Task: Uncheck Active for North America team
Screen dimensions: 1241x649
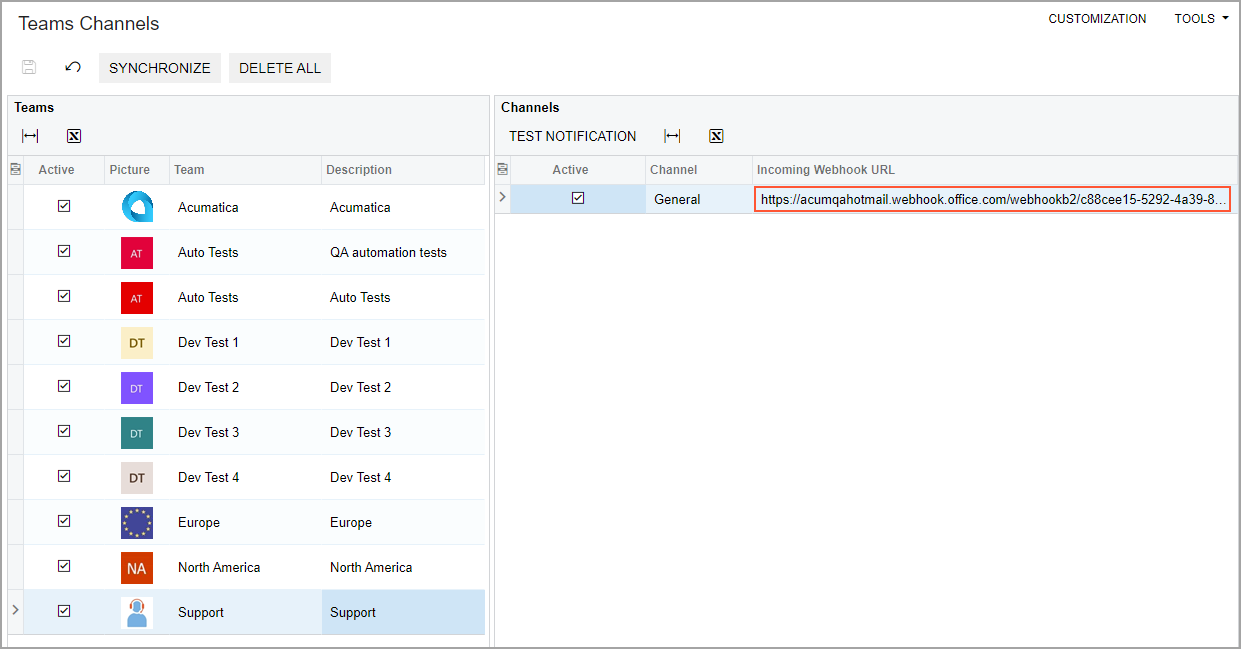Action: [x=64, y=566]
